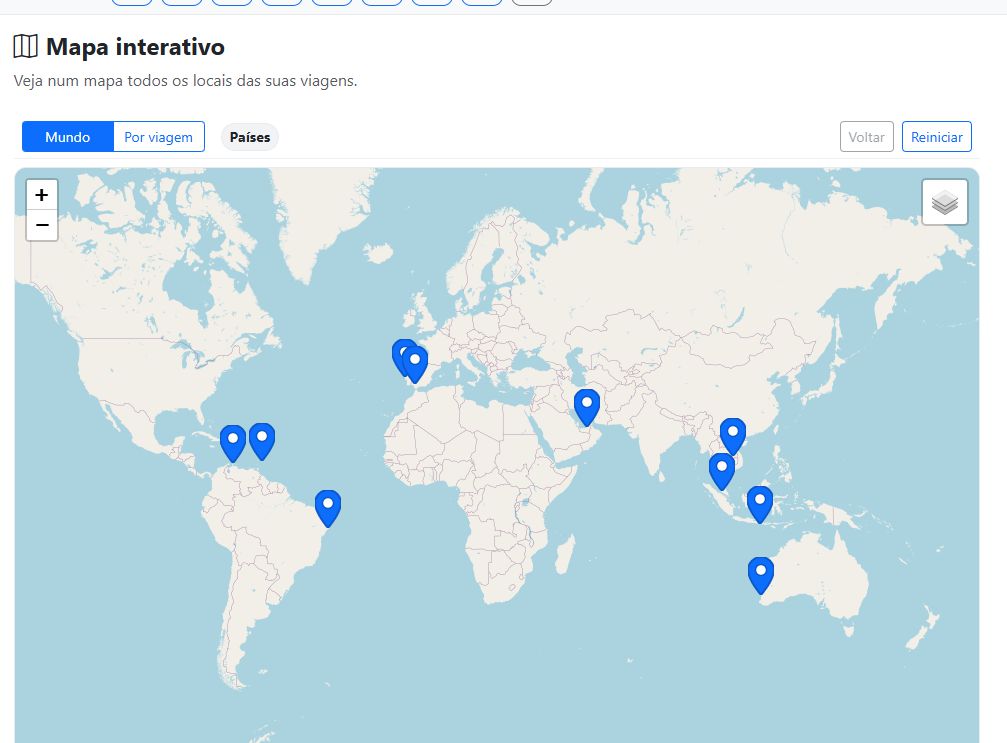1007x743 pixels.
Task: Click the Voltar button
Action: click(x=866, y=137)
